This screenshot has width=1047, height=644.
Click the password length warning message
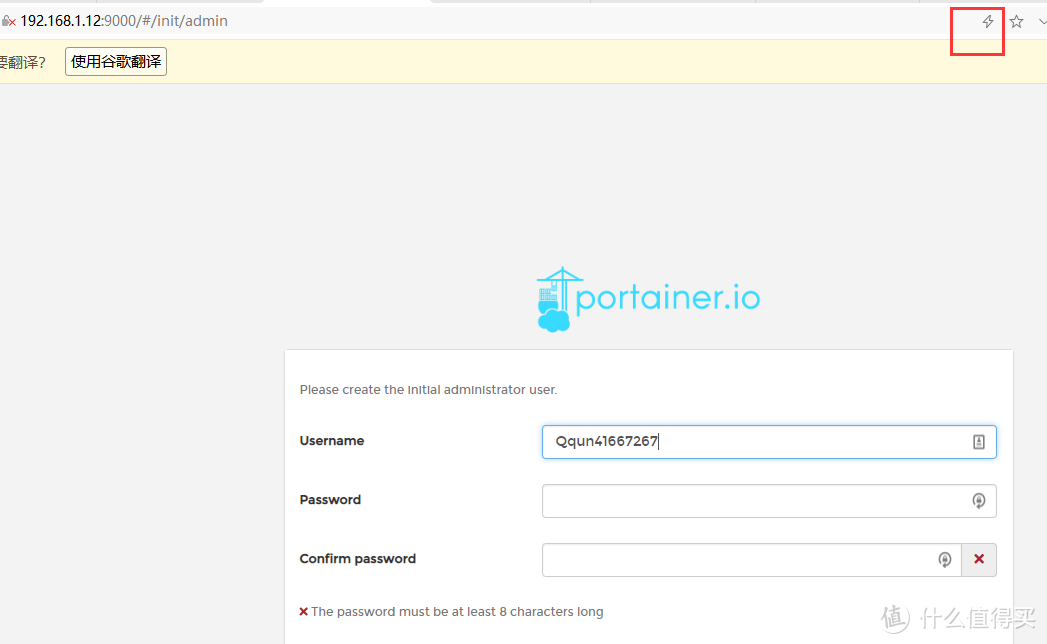coord(457,612)
